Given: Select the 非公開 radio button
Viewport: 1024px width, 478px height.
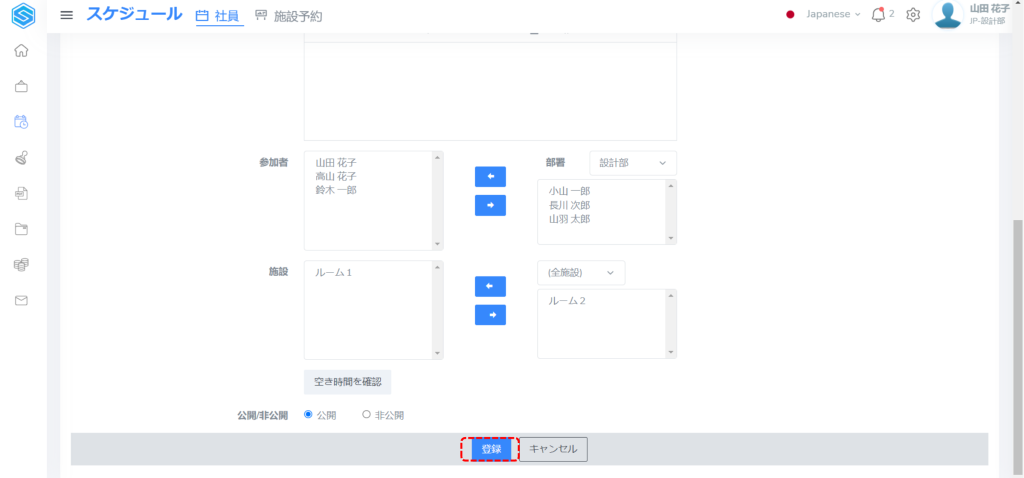Looking at the screenshot, I should (x=366, y=414).
